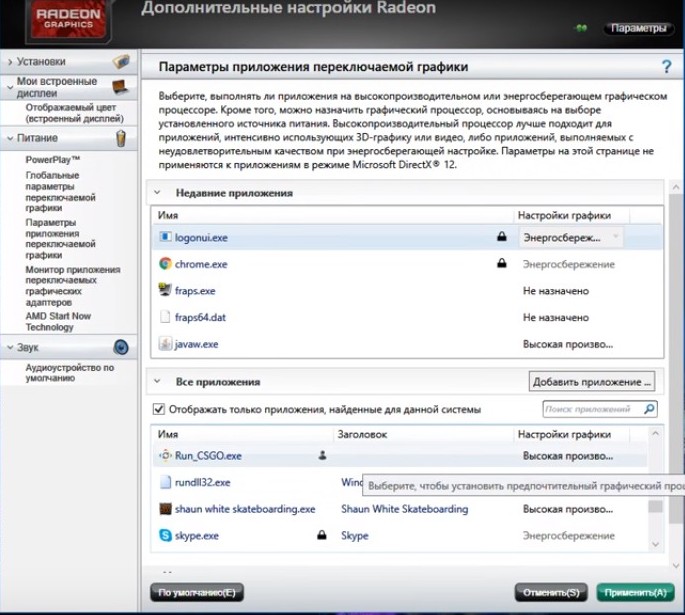
Task: Click the green pin icon beside Параметры
Action: coord(581,28)
